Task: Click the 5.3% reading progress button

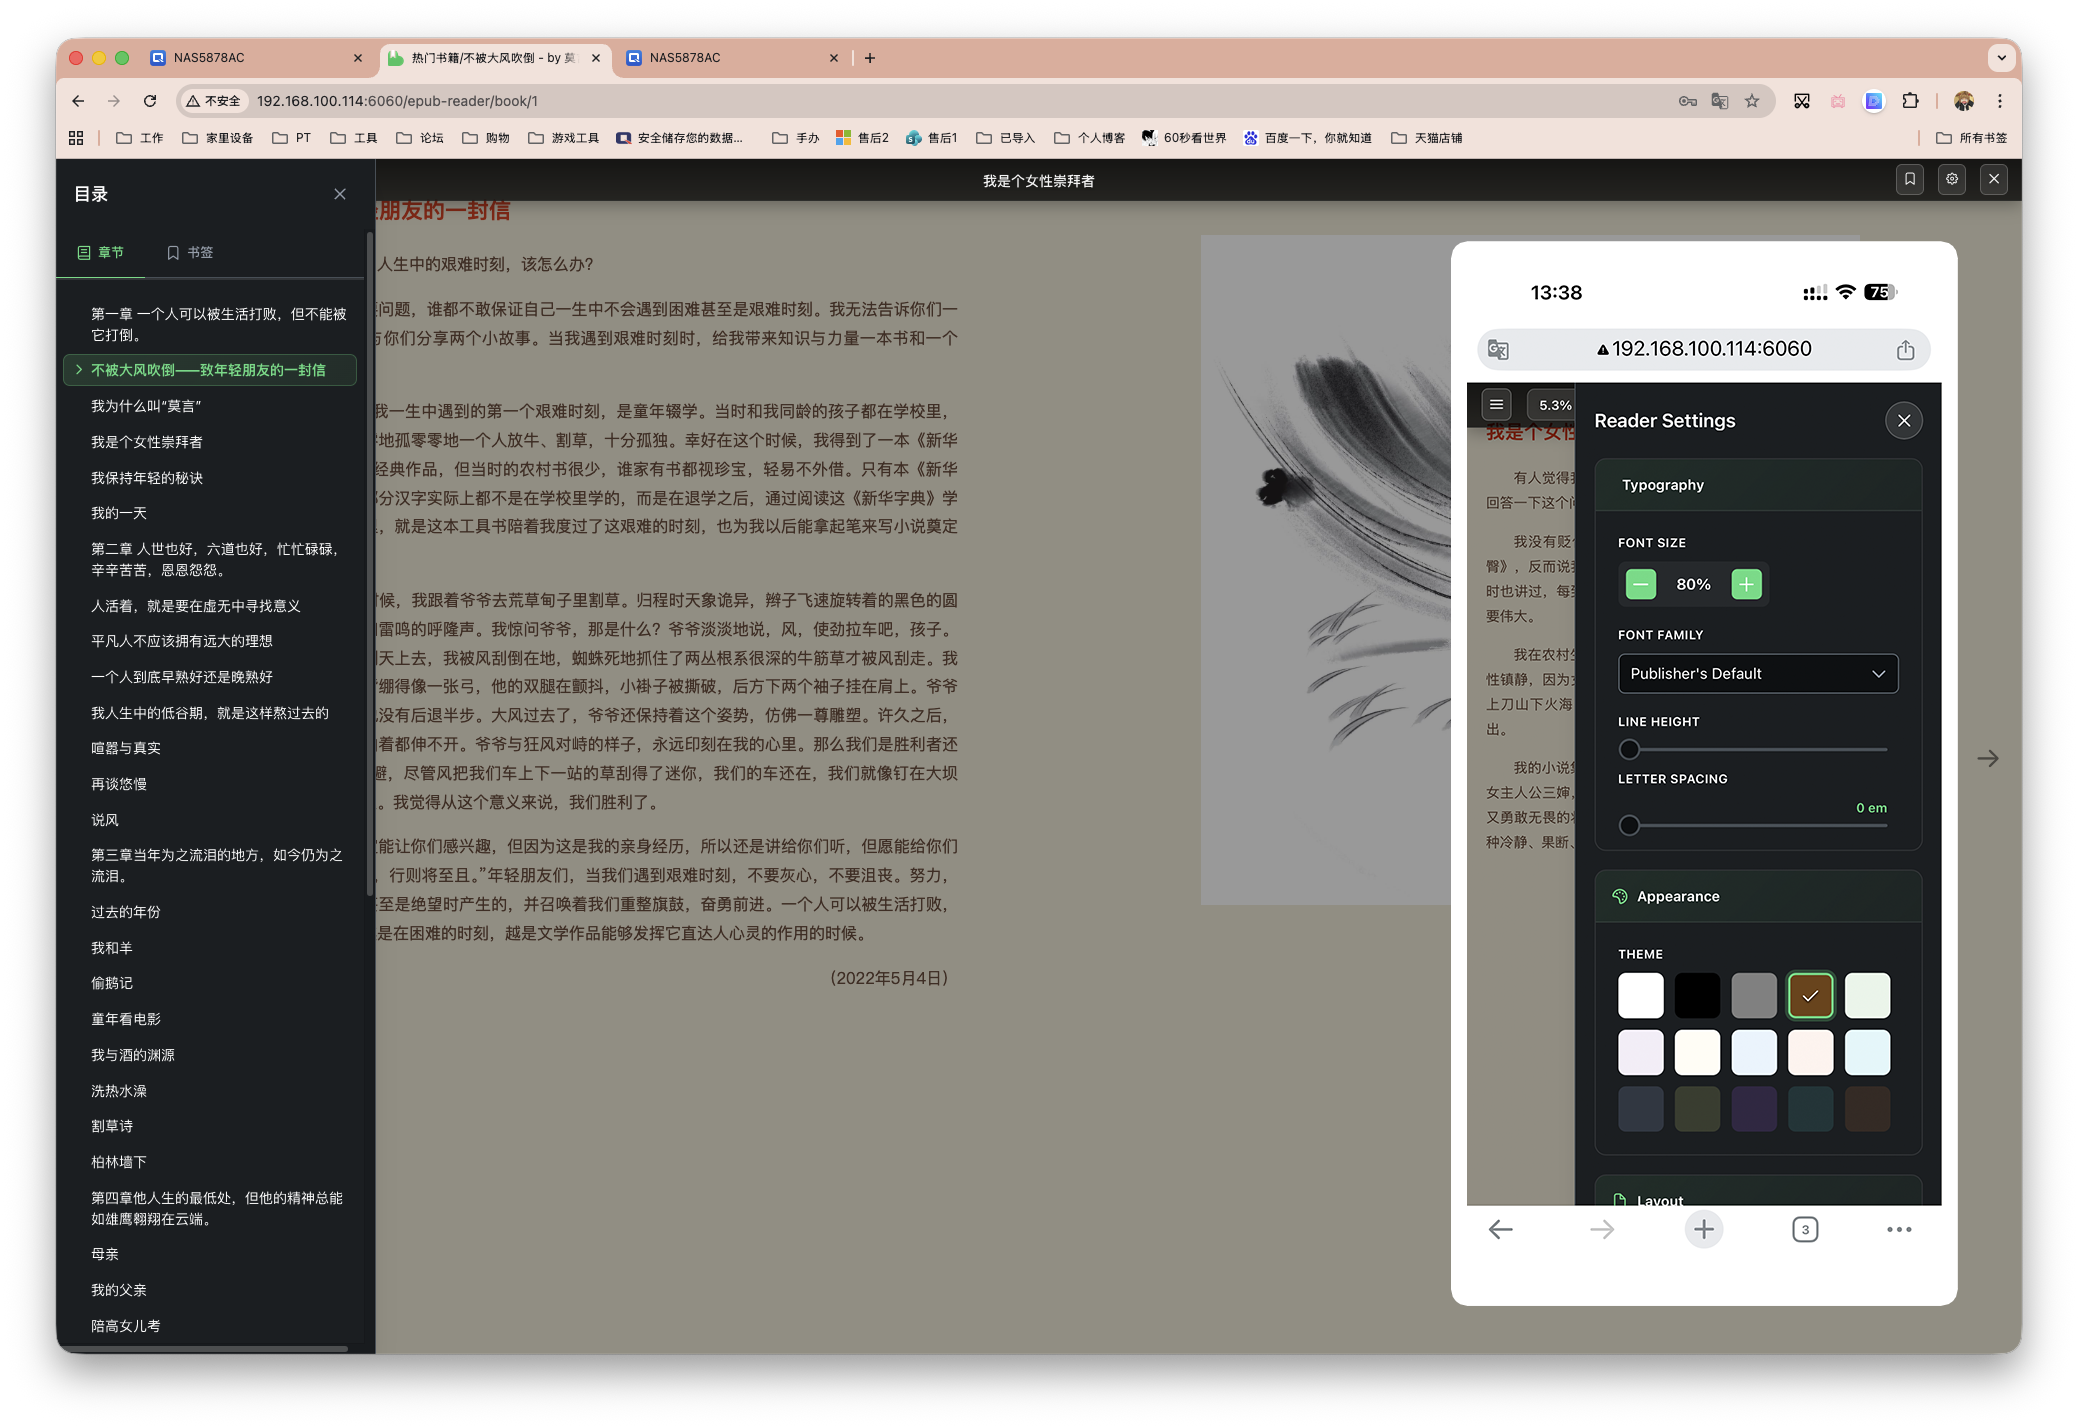Action: 1552,404
